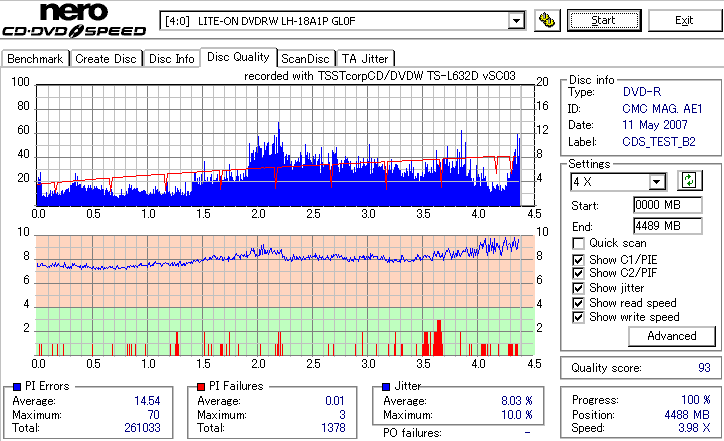
Task: Click the Jitter maximum 10.0 %
Action: pos(517,415)
